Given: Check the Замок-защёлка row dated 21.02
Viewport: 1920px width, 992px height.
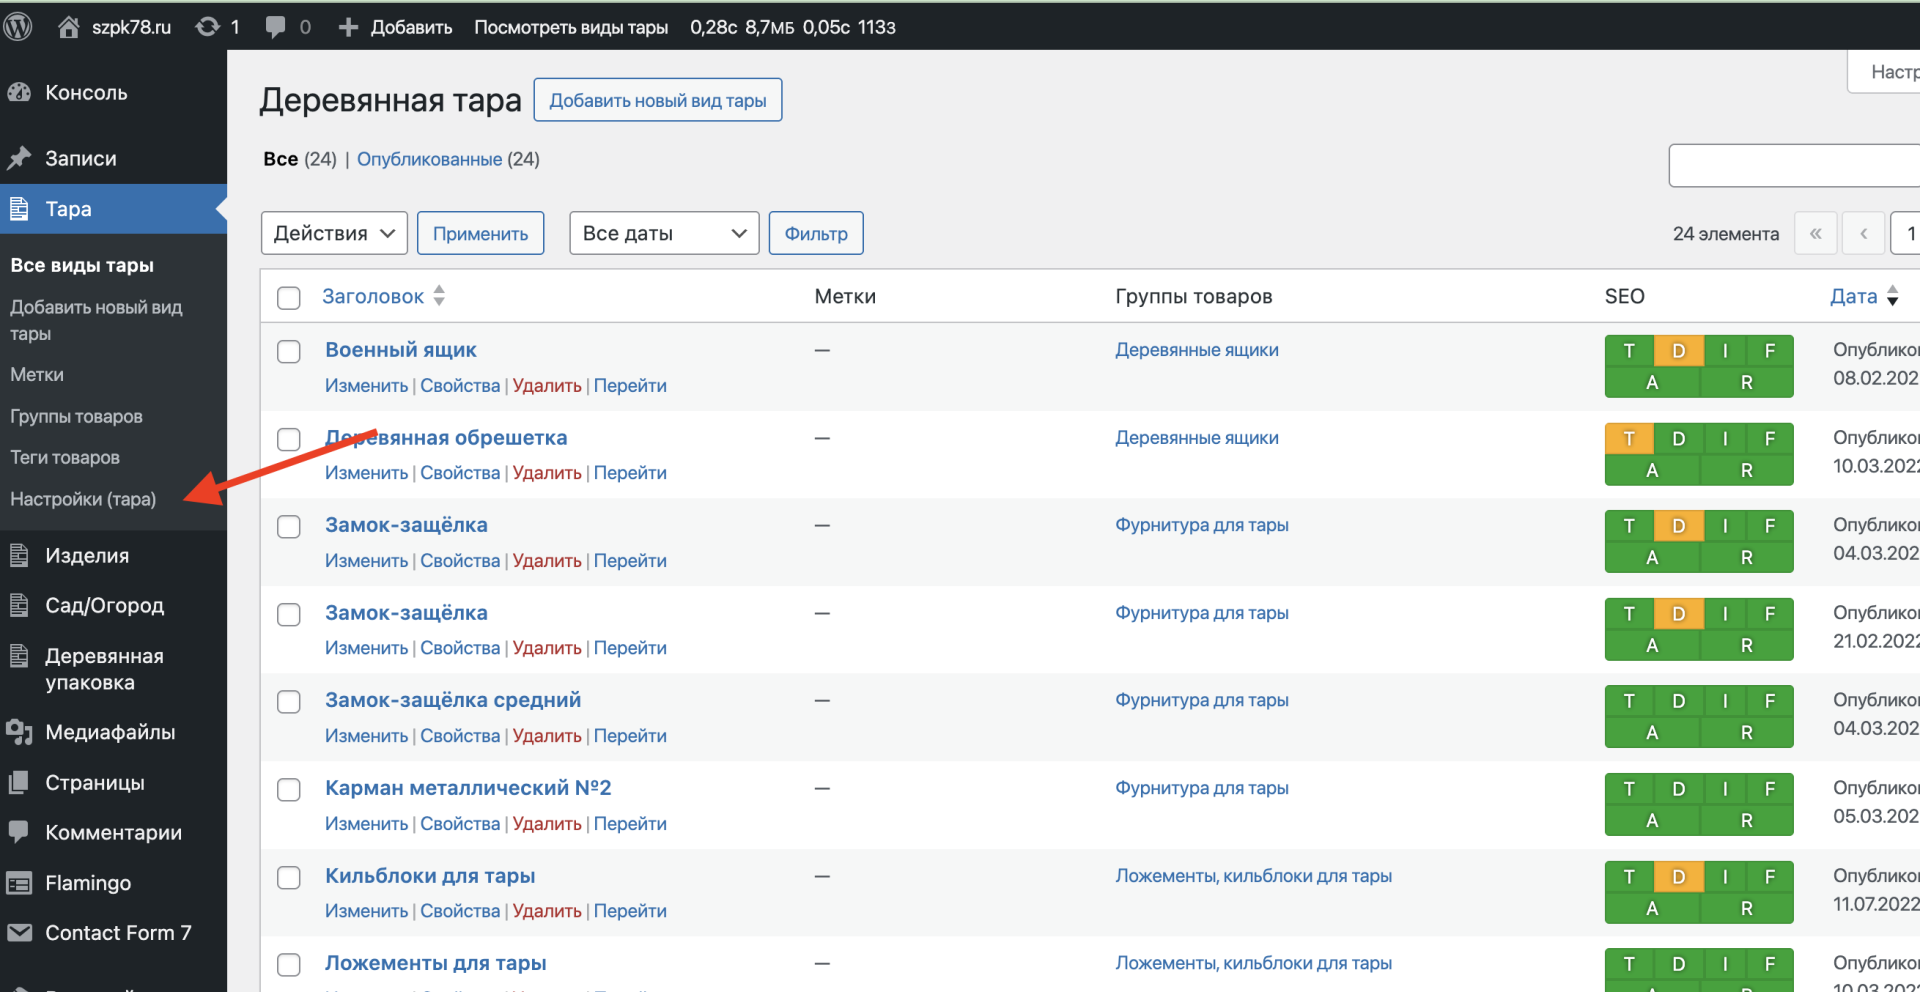Looking at the screenshot, I should point(289,614).
